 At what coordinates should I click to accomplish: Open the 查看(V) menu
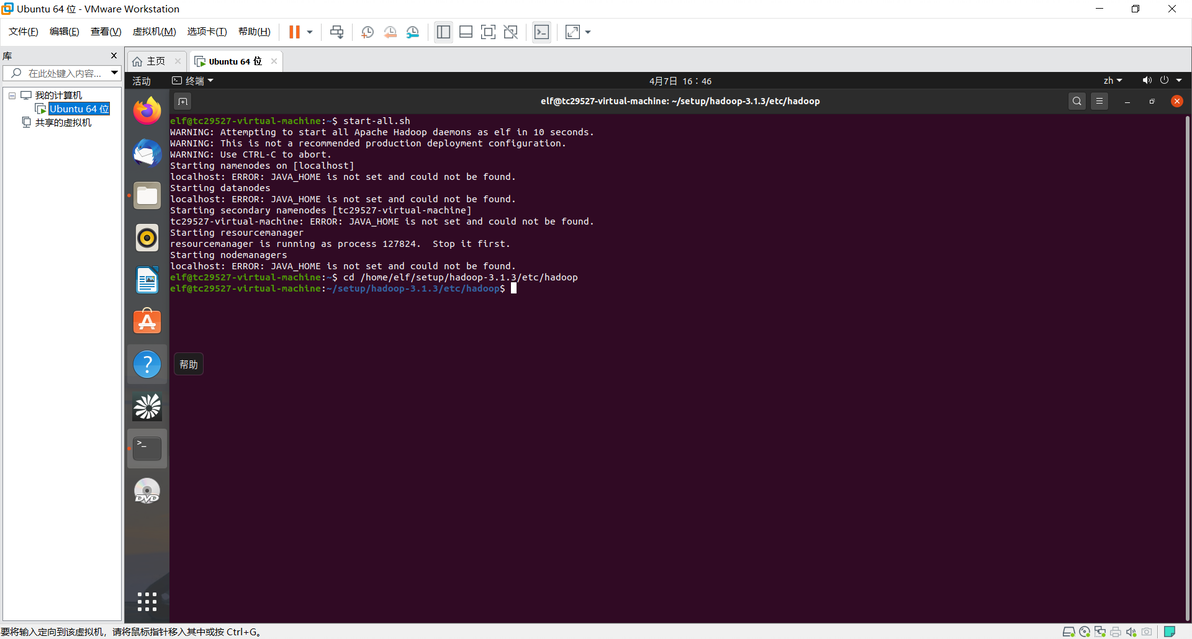click(x=106, y=31)
